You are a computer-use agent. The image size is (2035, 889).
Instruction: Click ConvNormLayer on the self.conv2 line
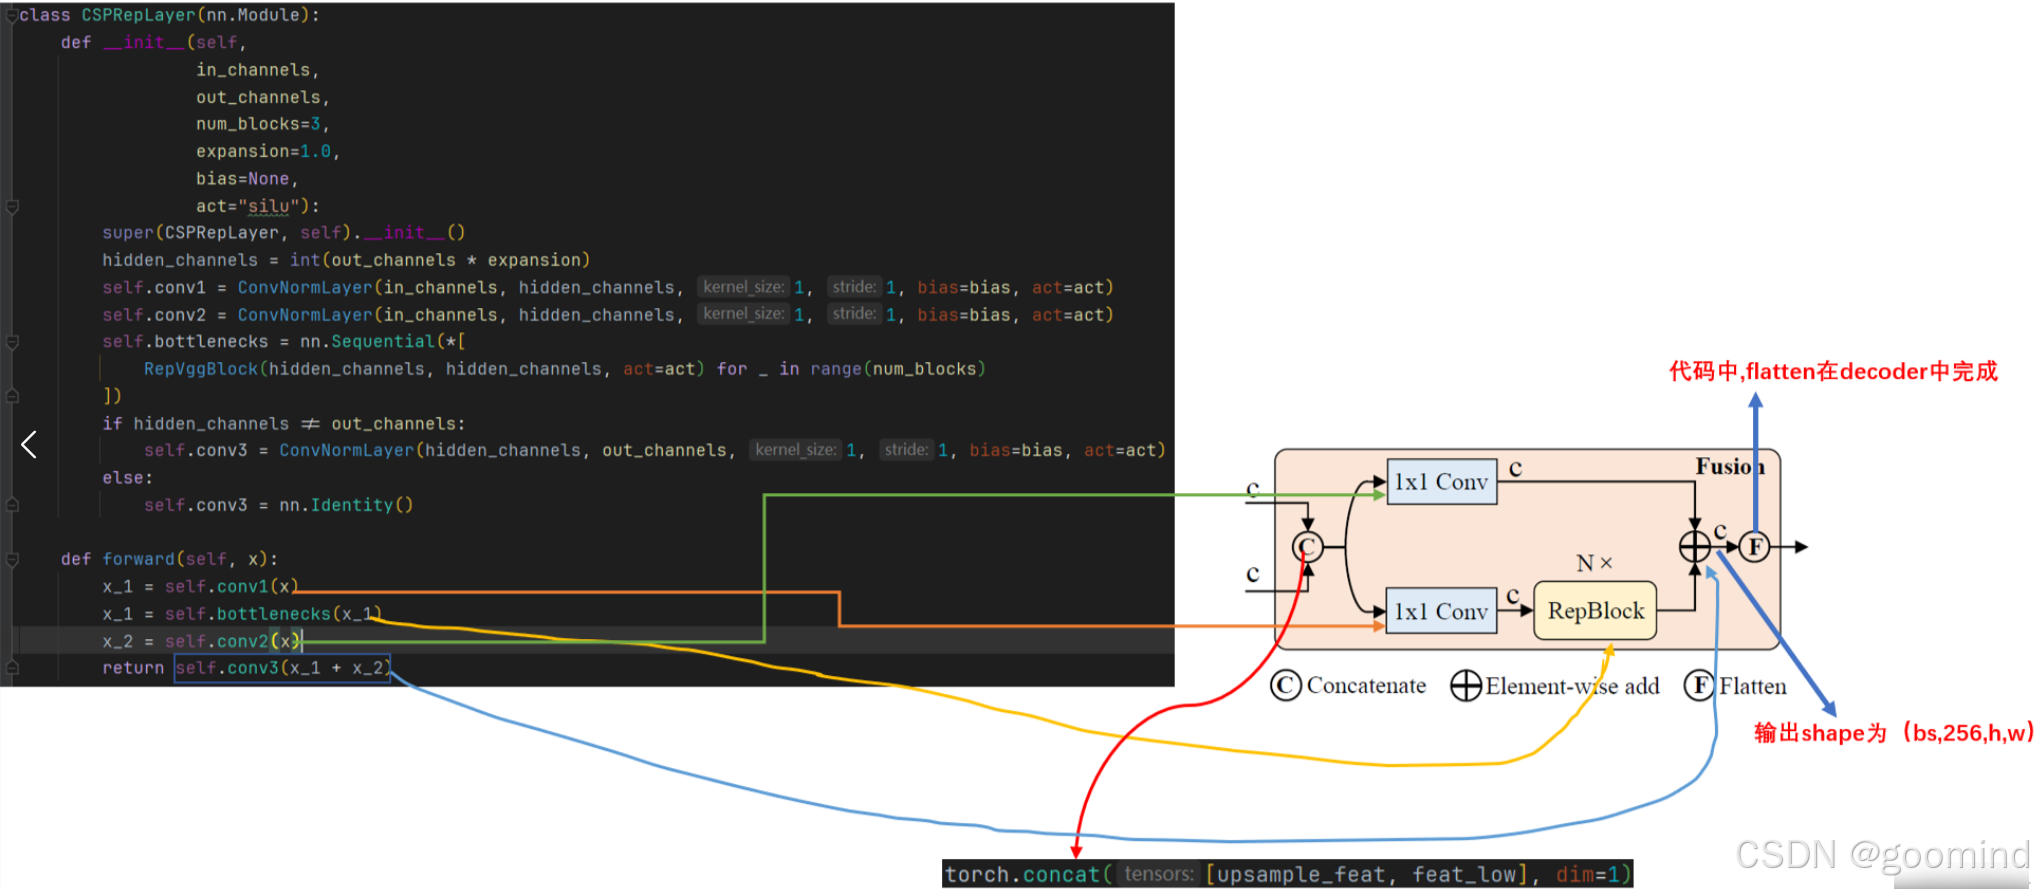coord(304,315)
